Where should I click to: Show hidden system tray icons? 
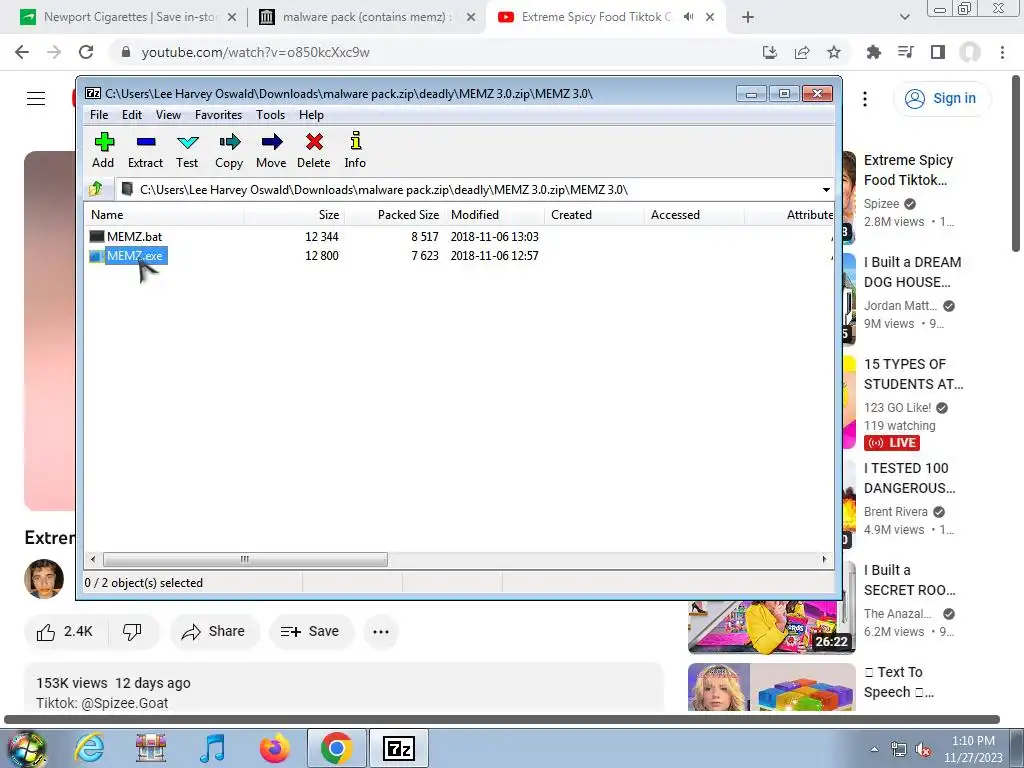click(874, 749)
